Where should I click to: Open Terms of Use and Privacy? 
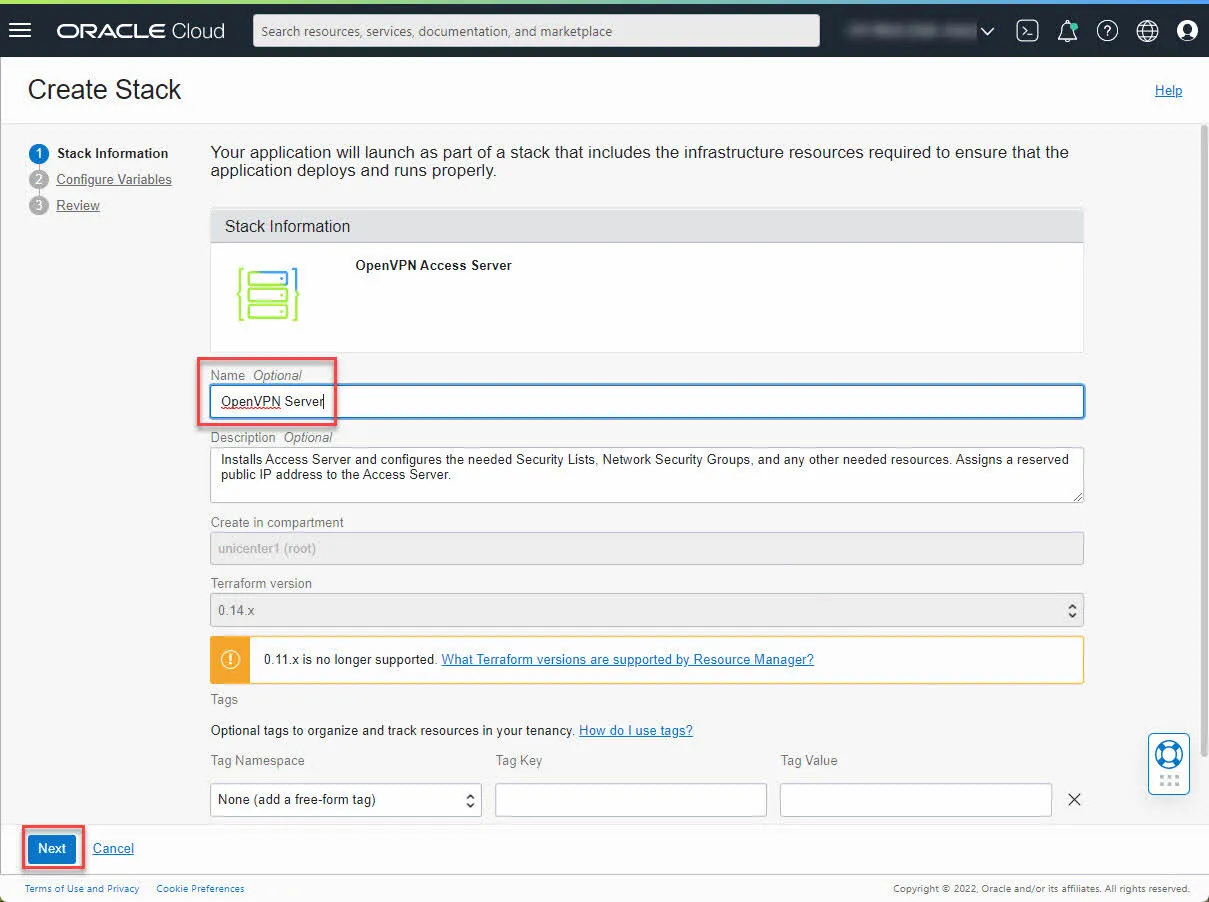pyautogui.click(x=82, y=888)
